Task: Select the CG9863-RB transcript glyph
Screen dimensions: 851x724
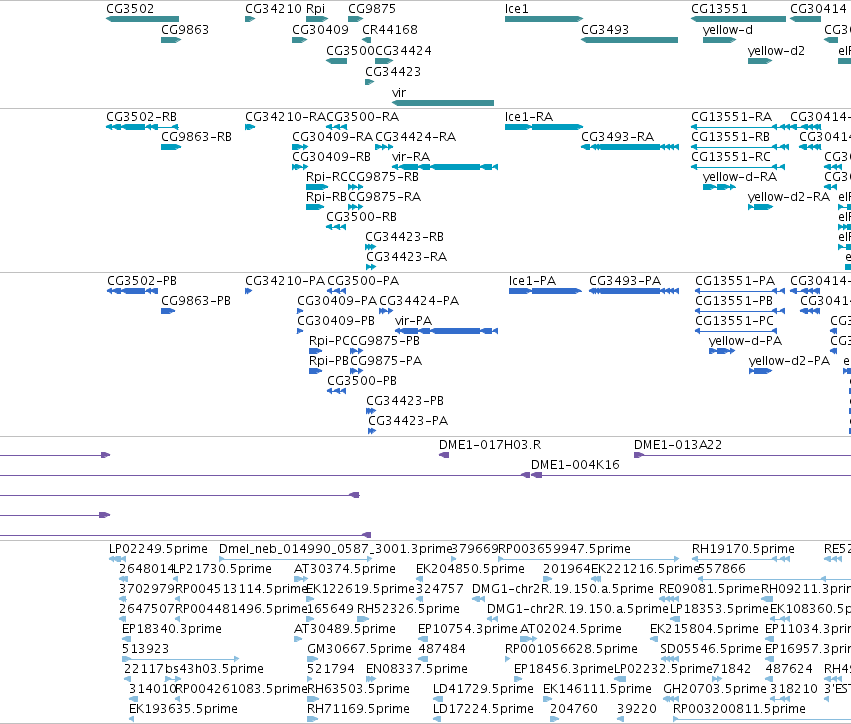Action: coord(171,147)
